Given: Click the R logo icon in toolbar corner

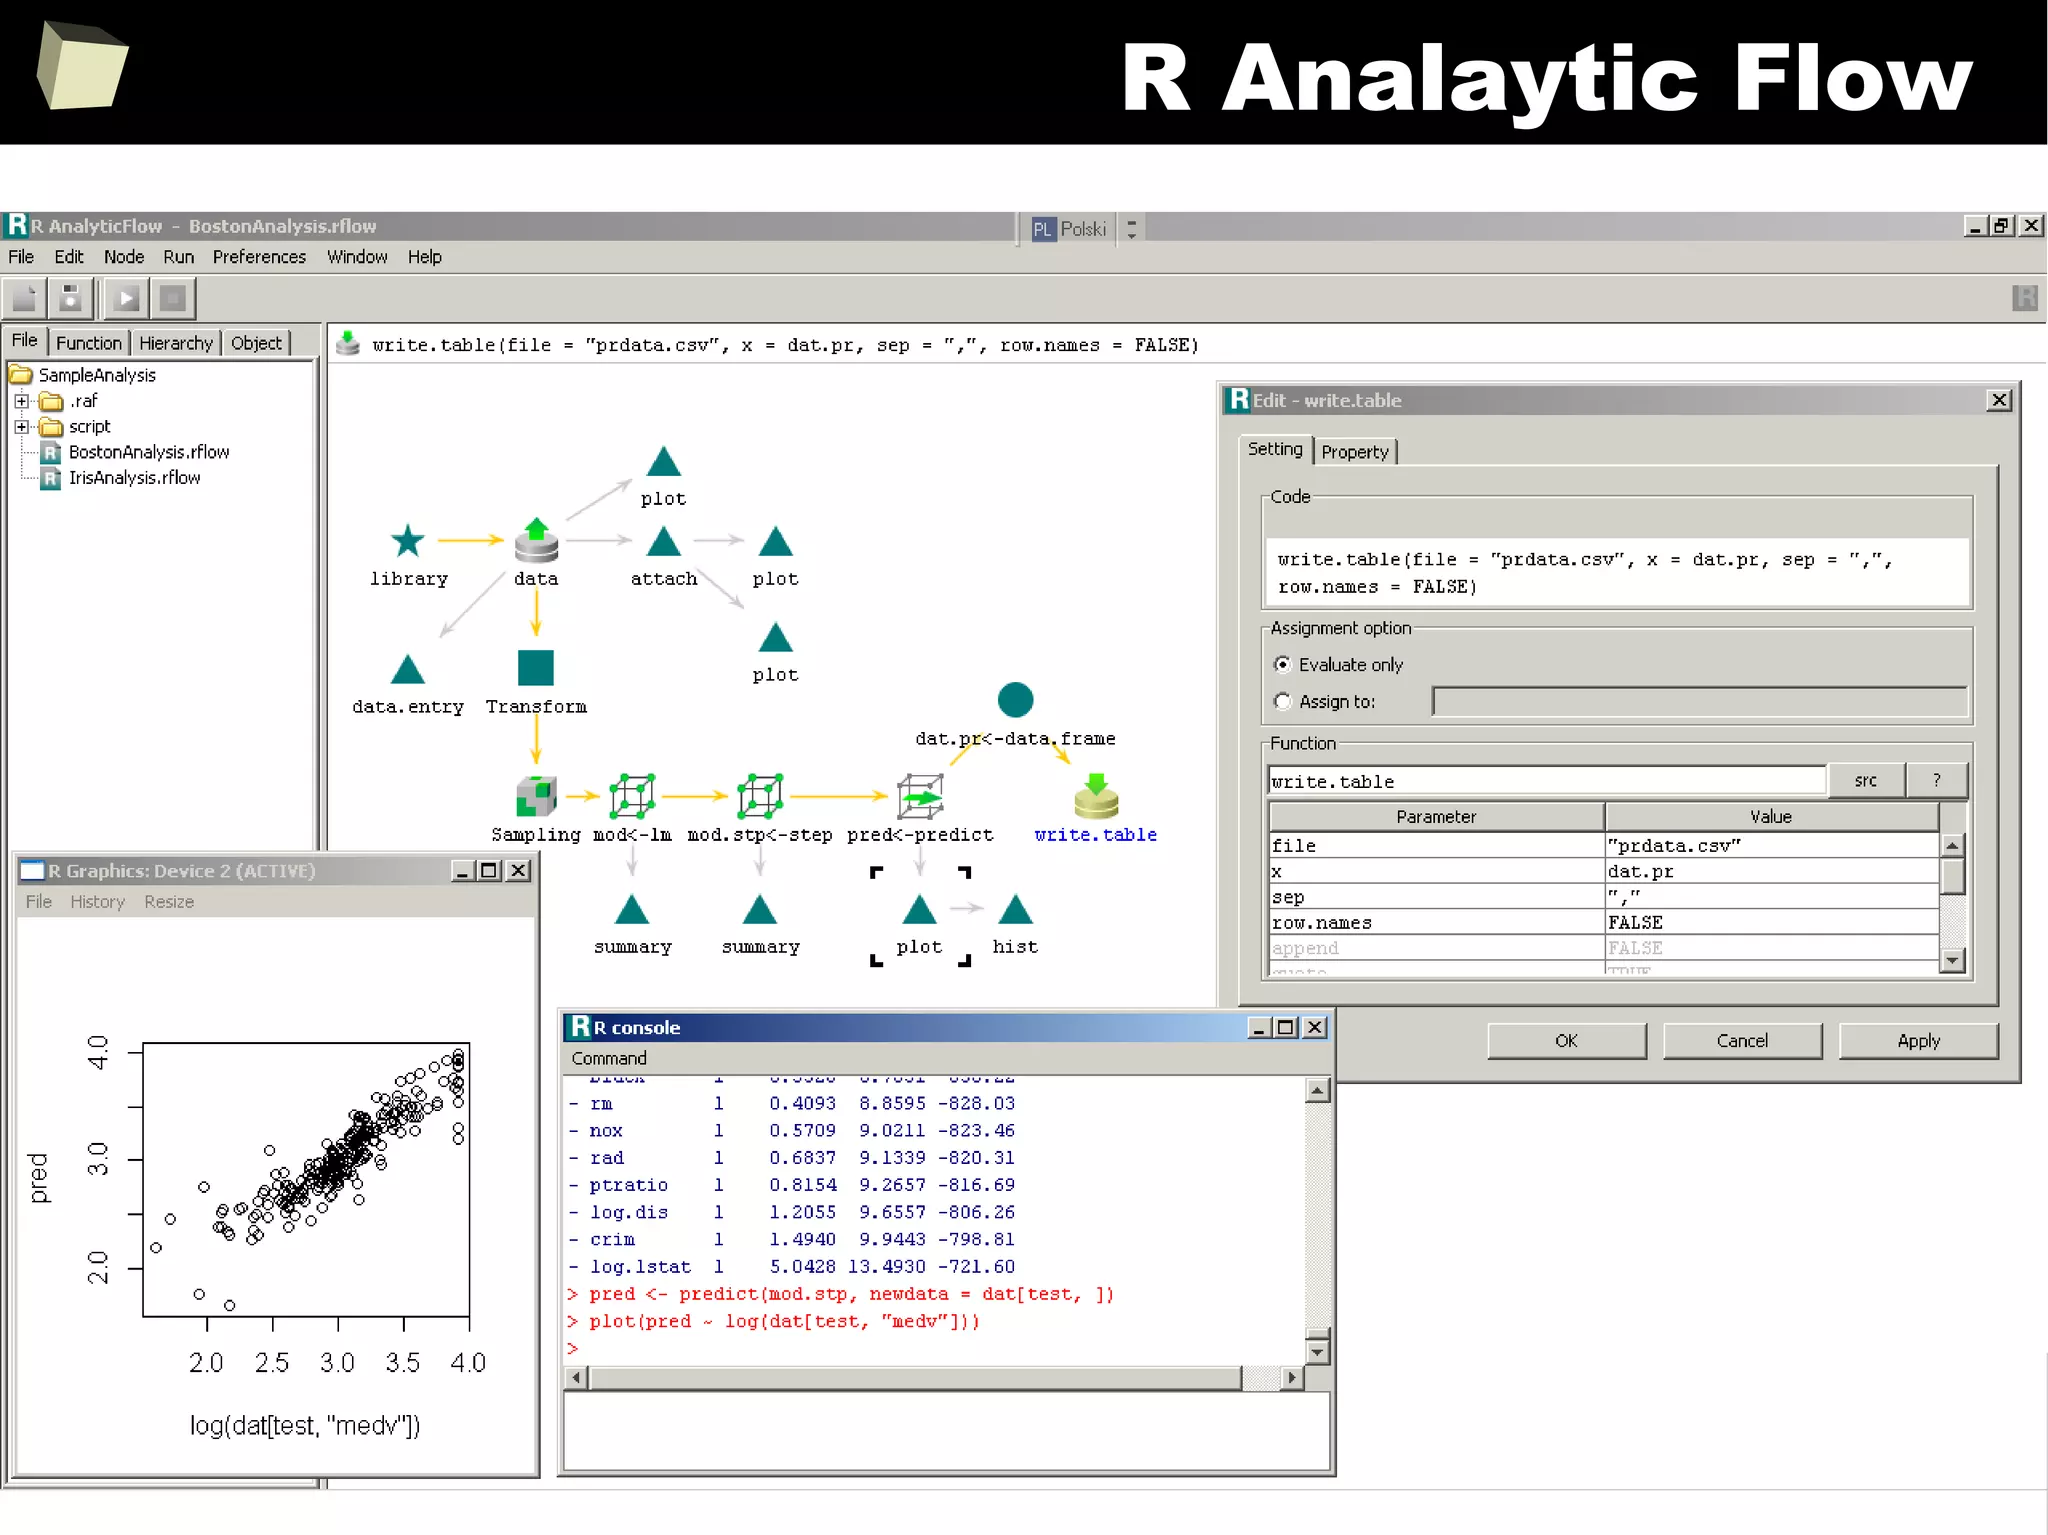Looking at the screenshot, I should coord(2025,298).
